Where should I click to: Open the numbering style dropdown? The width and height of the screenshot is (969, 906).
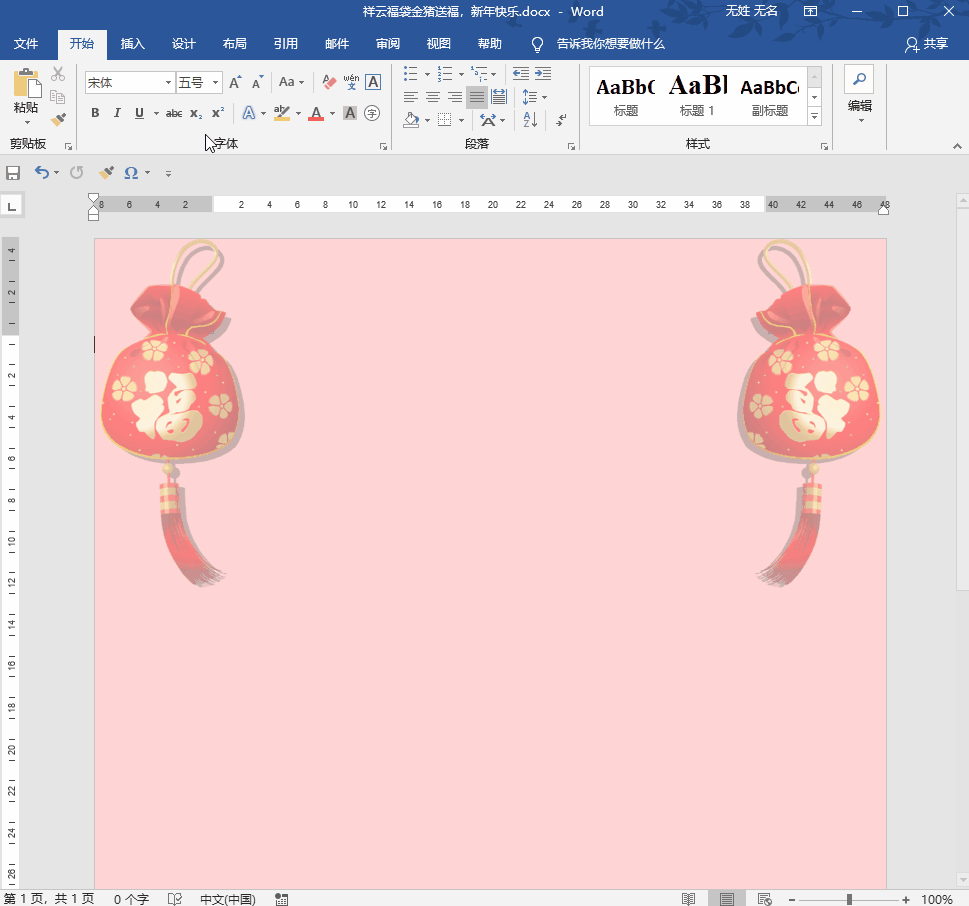point(461,74)
